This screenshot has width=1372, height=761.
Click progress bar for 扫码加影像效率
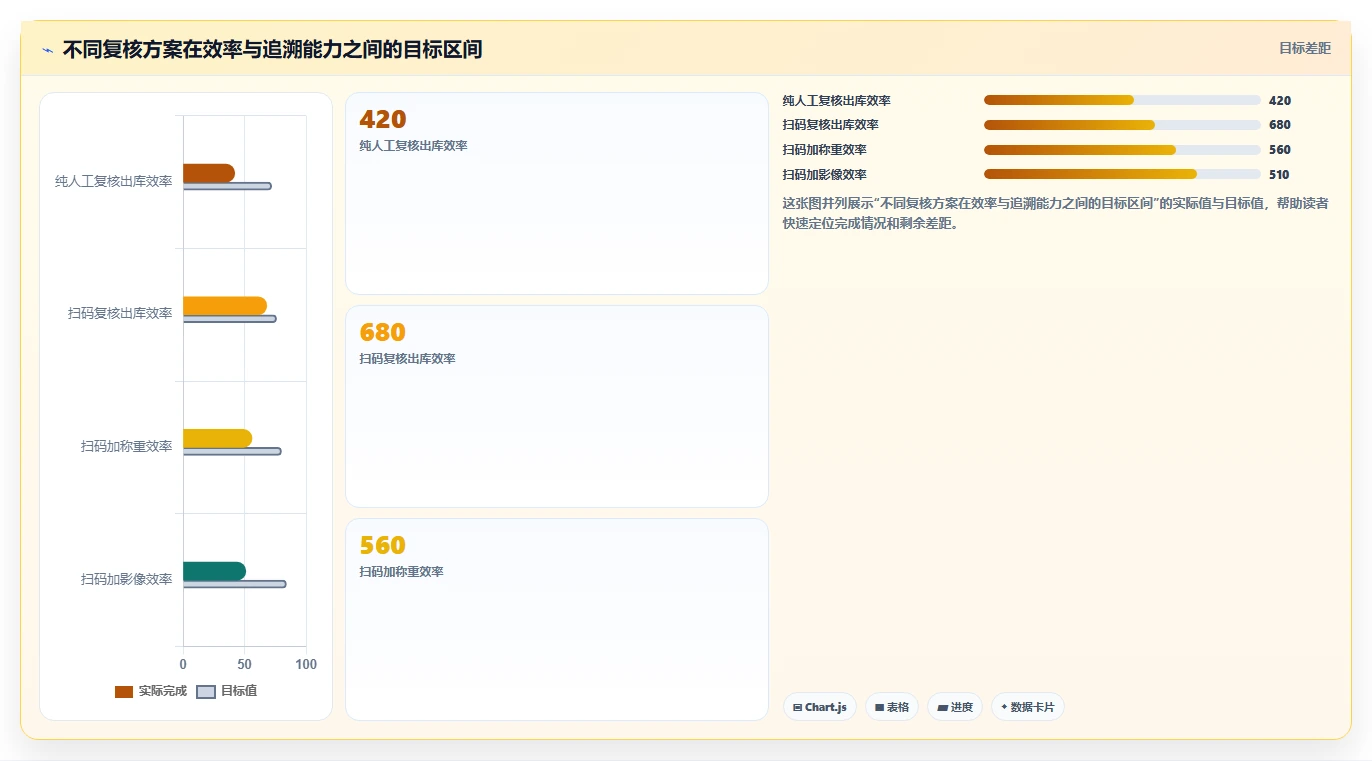coord(1122,174)
